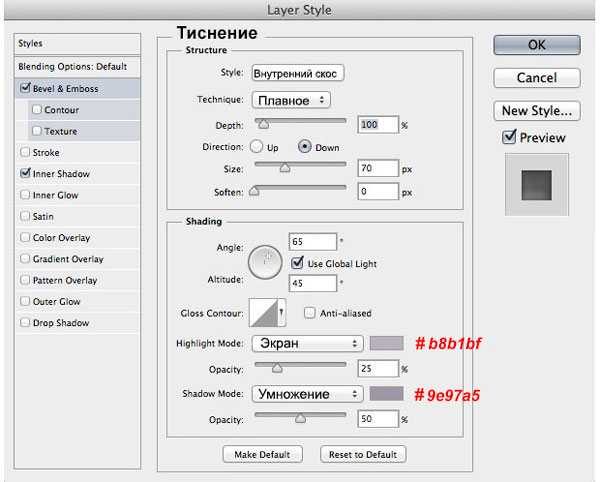Screen dimensions: 600x482
Task: Click the Size slider handle
Action: (x=285, y=168)
